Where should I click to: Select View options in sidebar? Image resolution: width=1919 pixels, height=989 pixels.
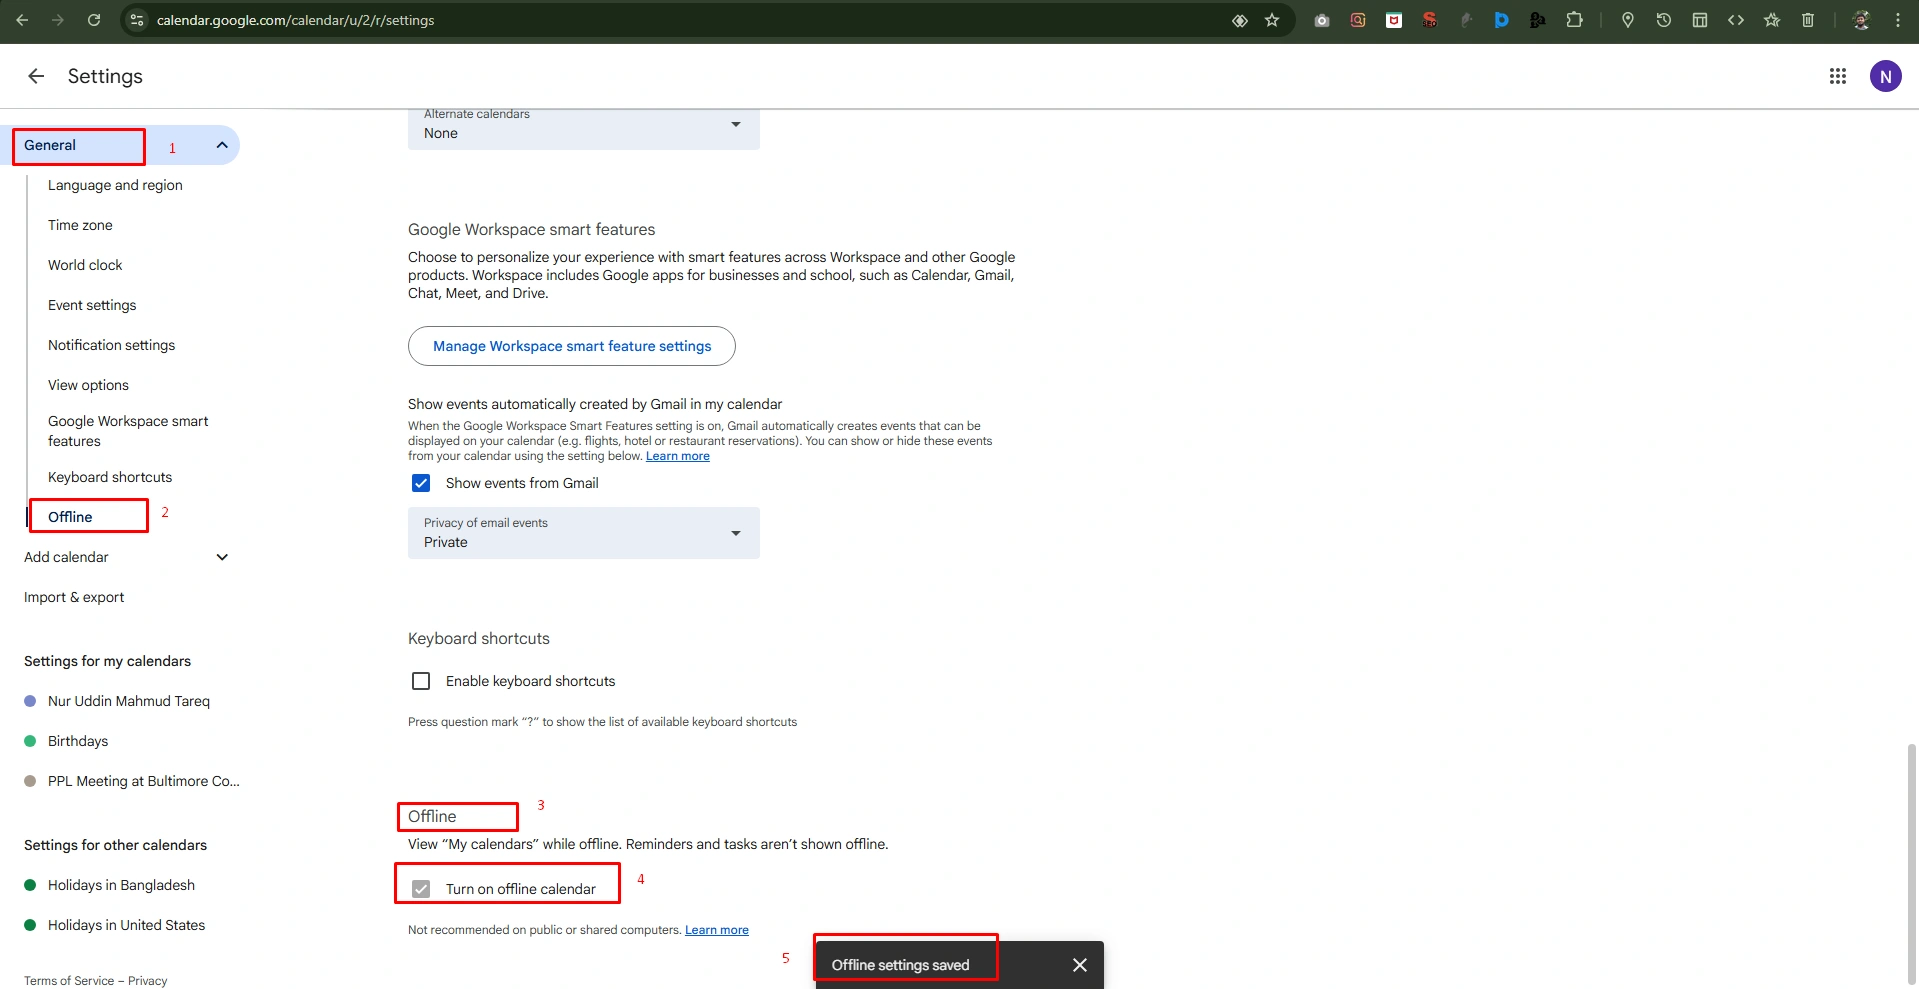88,385
